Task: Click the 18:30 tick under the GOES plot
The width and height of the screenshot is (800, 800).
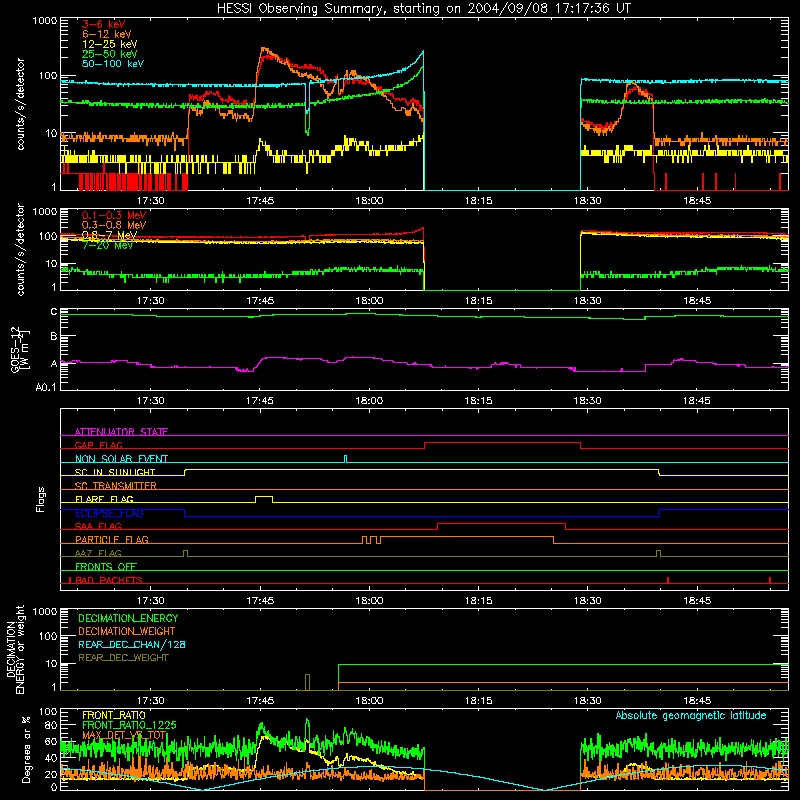Action: [588, 401]
